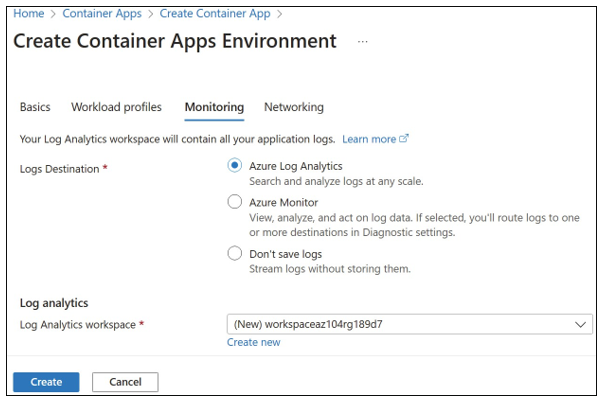Screen dimensions: 602x398
Task: Open the Workload profiles tab
Action: click(x=116, y=107)
